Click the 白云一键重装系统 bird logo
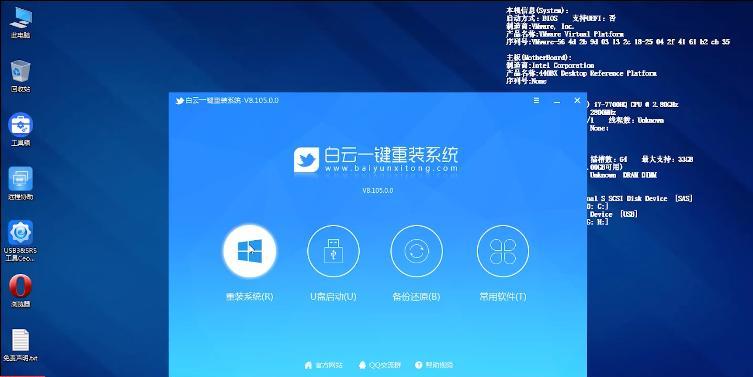753x377 pixels. pos(306,160)
